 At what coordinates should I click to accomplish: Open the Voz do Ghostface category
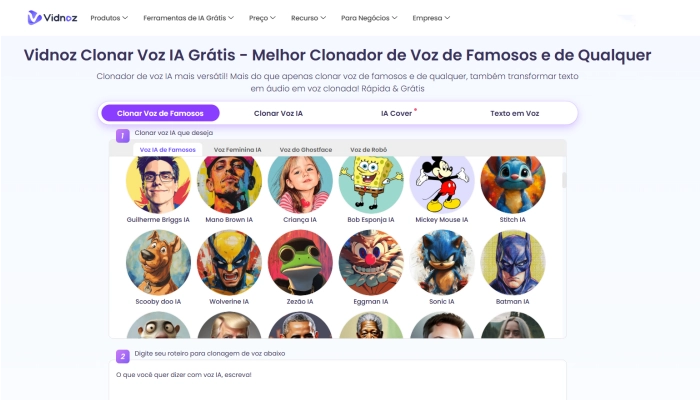point(306,150)
